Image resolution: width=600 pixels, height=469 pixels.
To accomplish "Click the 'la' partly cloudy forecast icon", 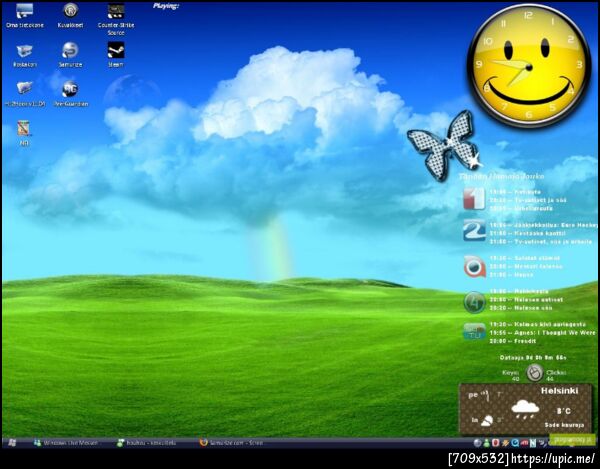I will pyautogui.click(x=487, y=420).
